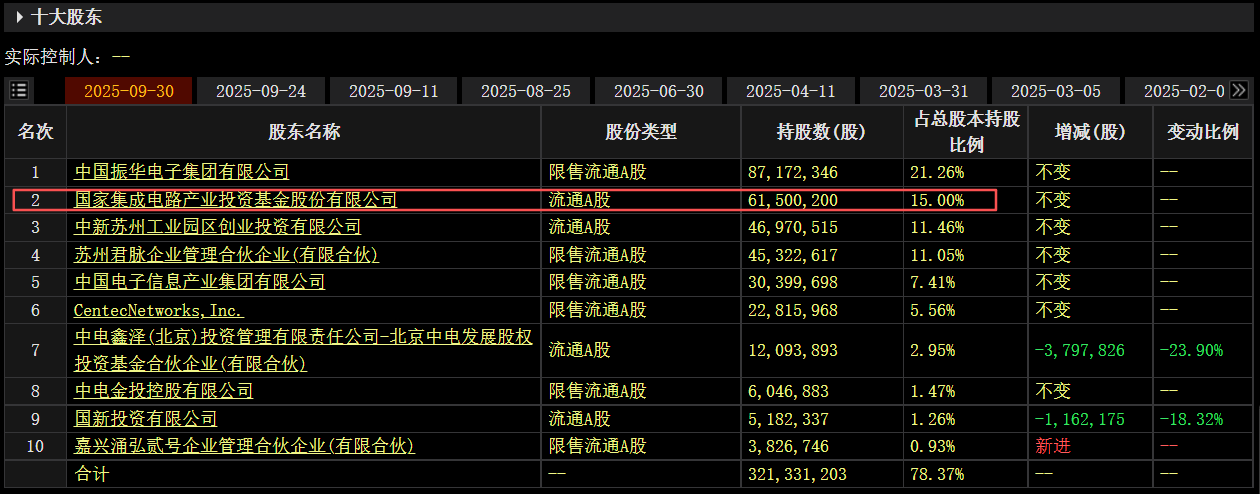View the 2025-03-31 date tab

[x=924, y=91]
